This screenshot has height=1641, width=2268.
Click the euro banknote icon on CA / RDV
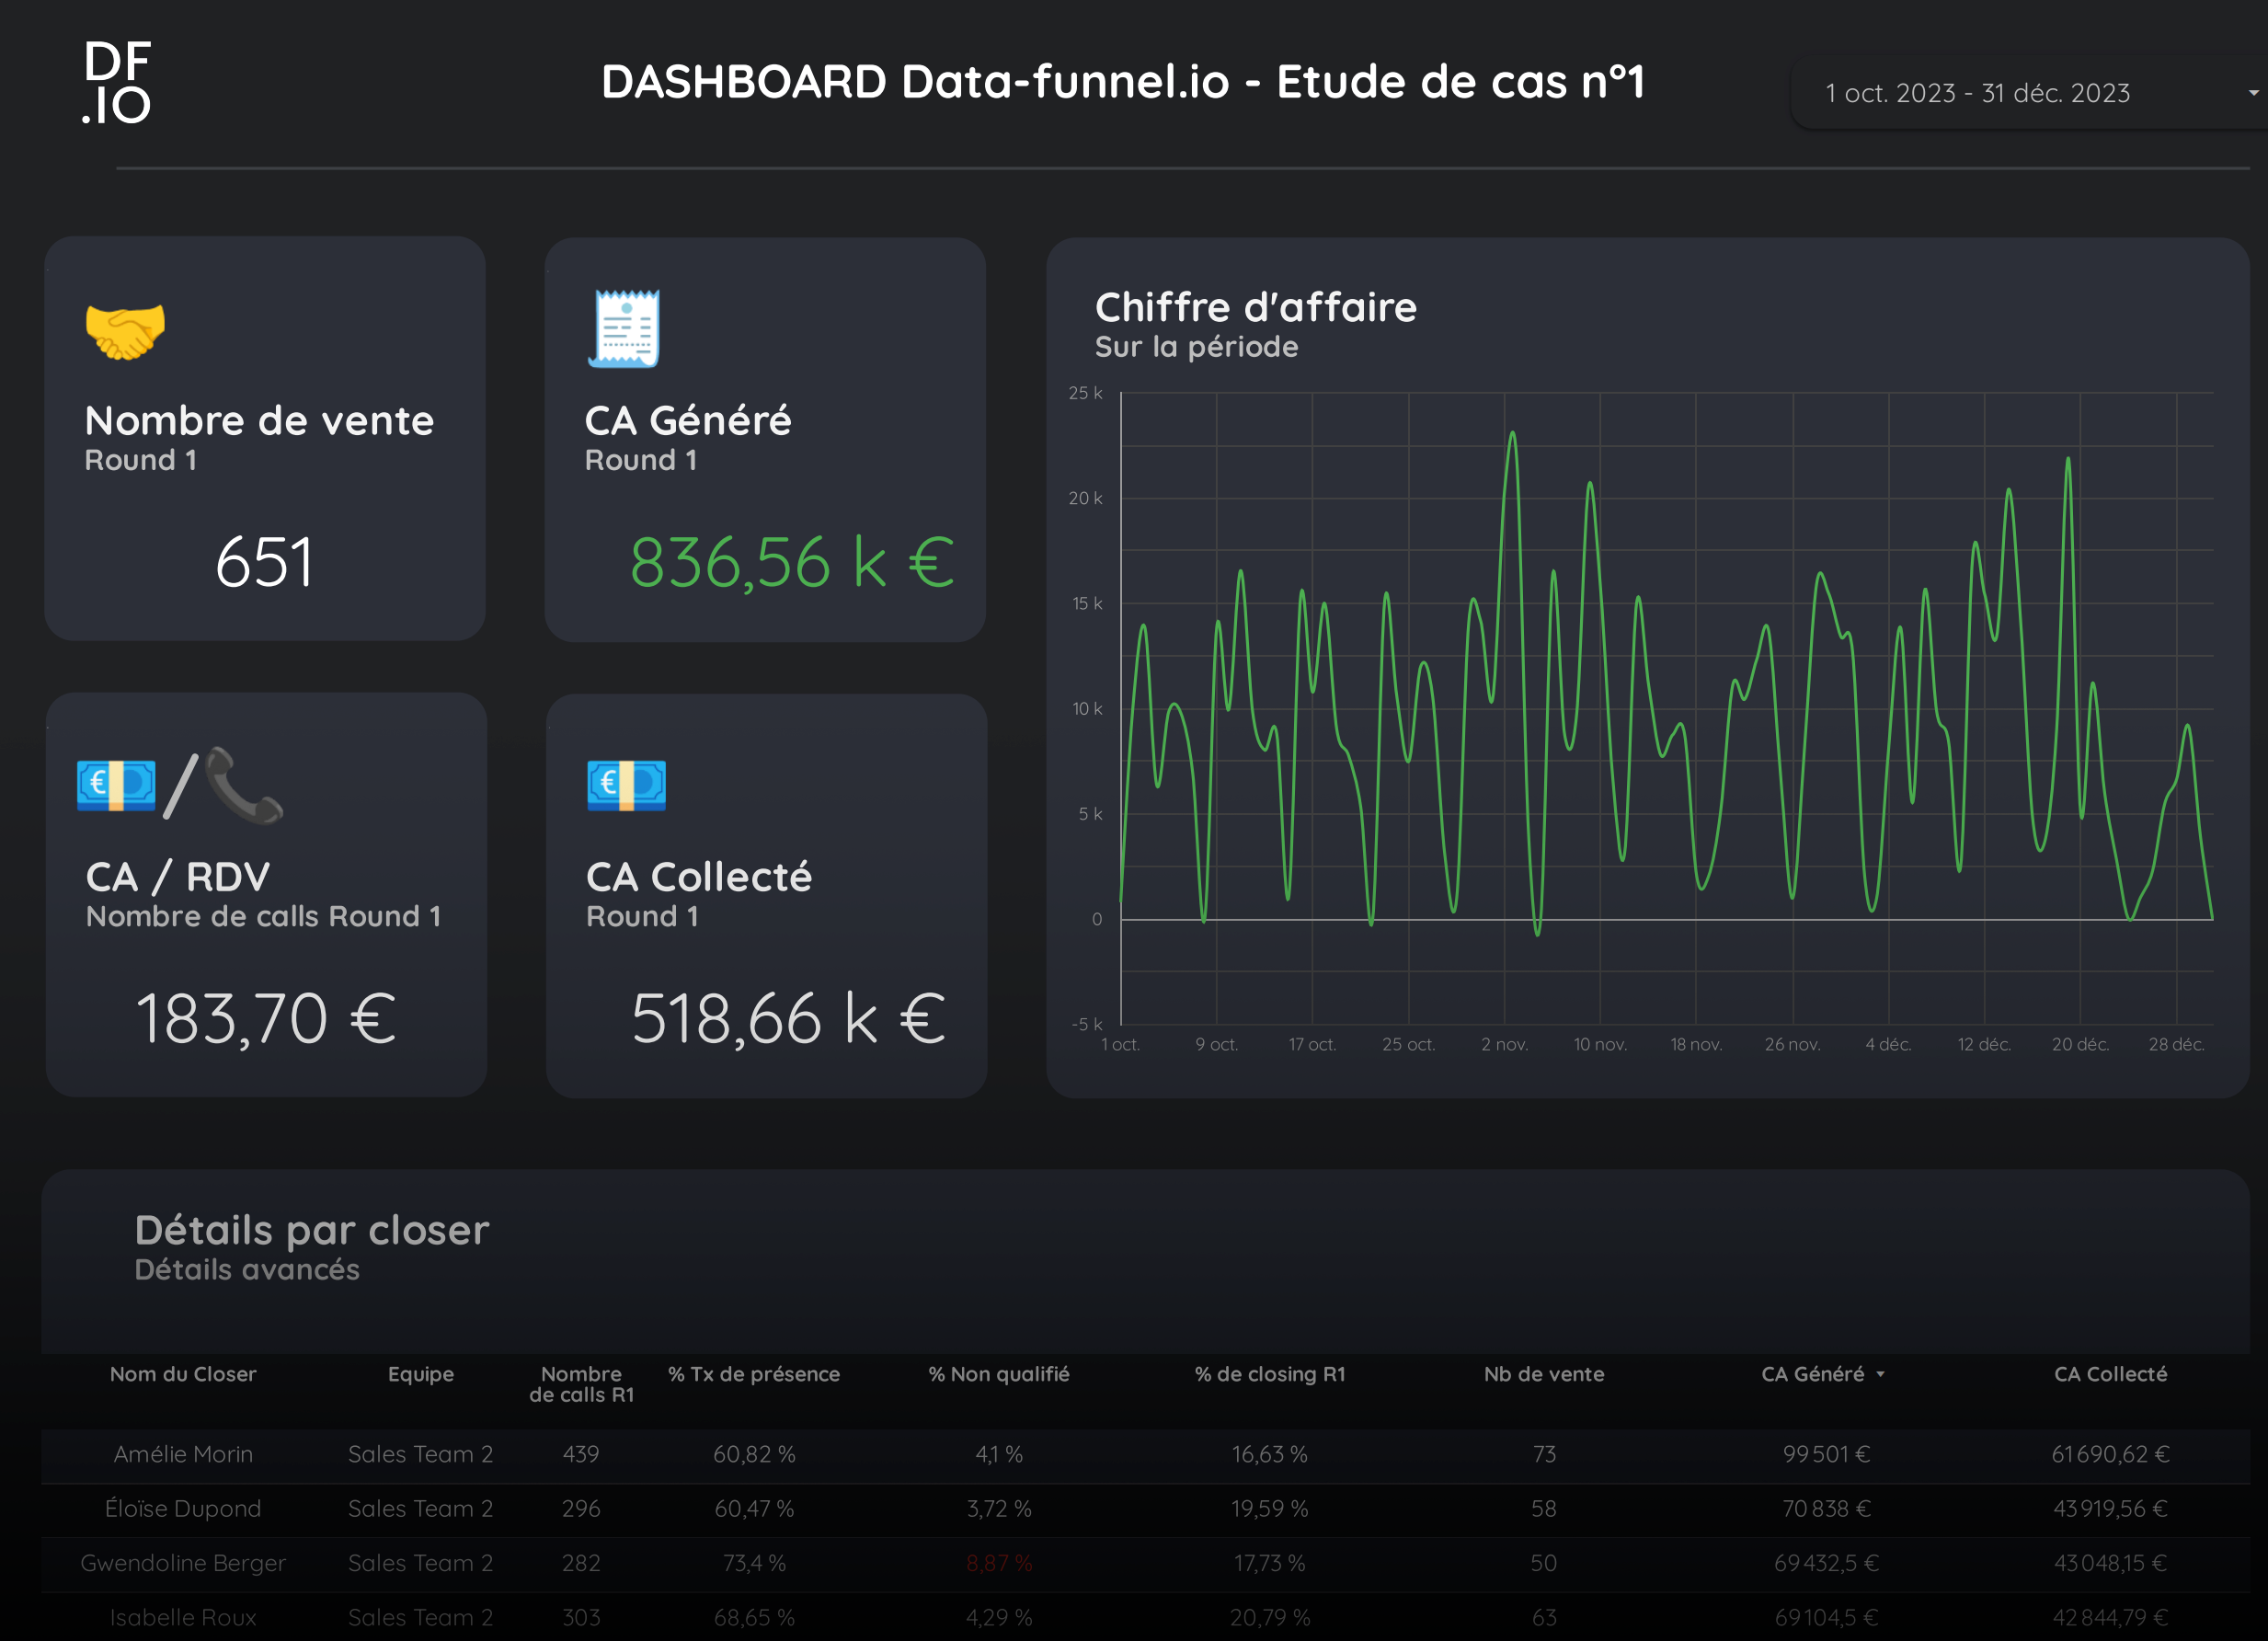point(116,785)
